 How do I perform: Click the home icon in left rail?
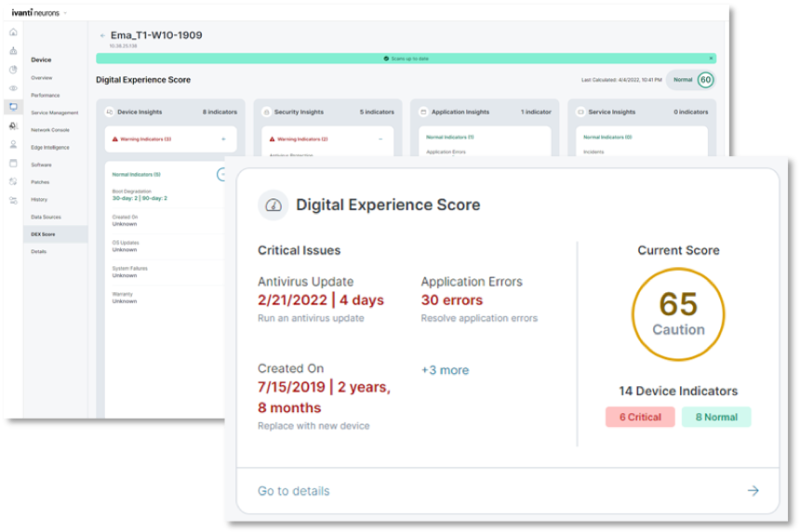click(x=13, y=32)
